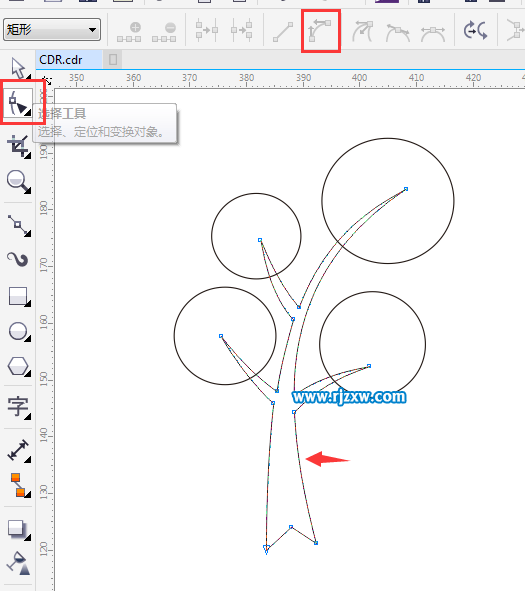Image resolution: width=525 pixels, height=591 pixels.
Task: Click the bottom-left node of the tree trunk
Action: (266, 547)
